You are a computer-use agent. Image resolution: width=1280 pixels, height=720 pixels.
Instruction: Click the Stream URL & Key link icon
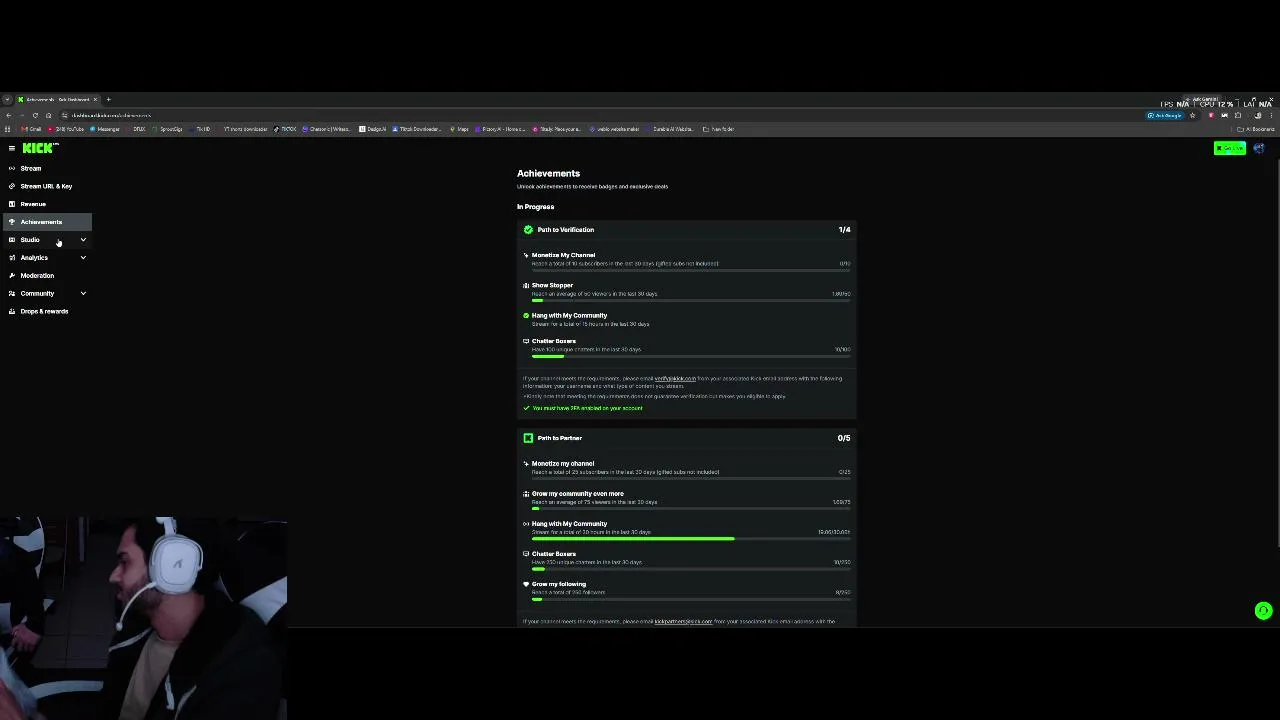[x=12, y=186]
